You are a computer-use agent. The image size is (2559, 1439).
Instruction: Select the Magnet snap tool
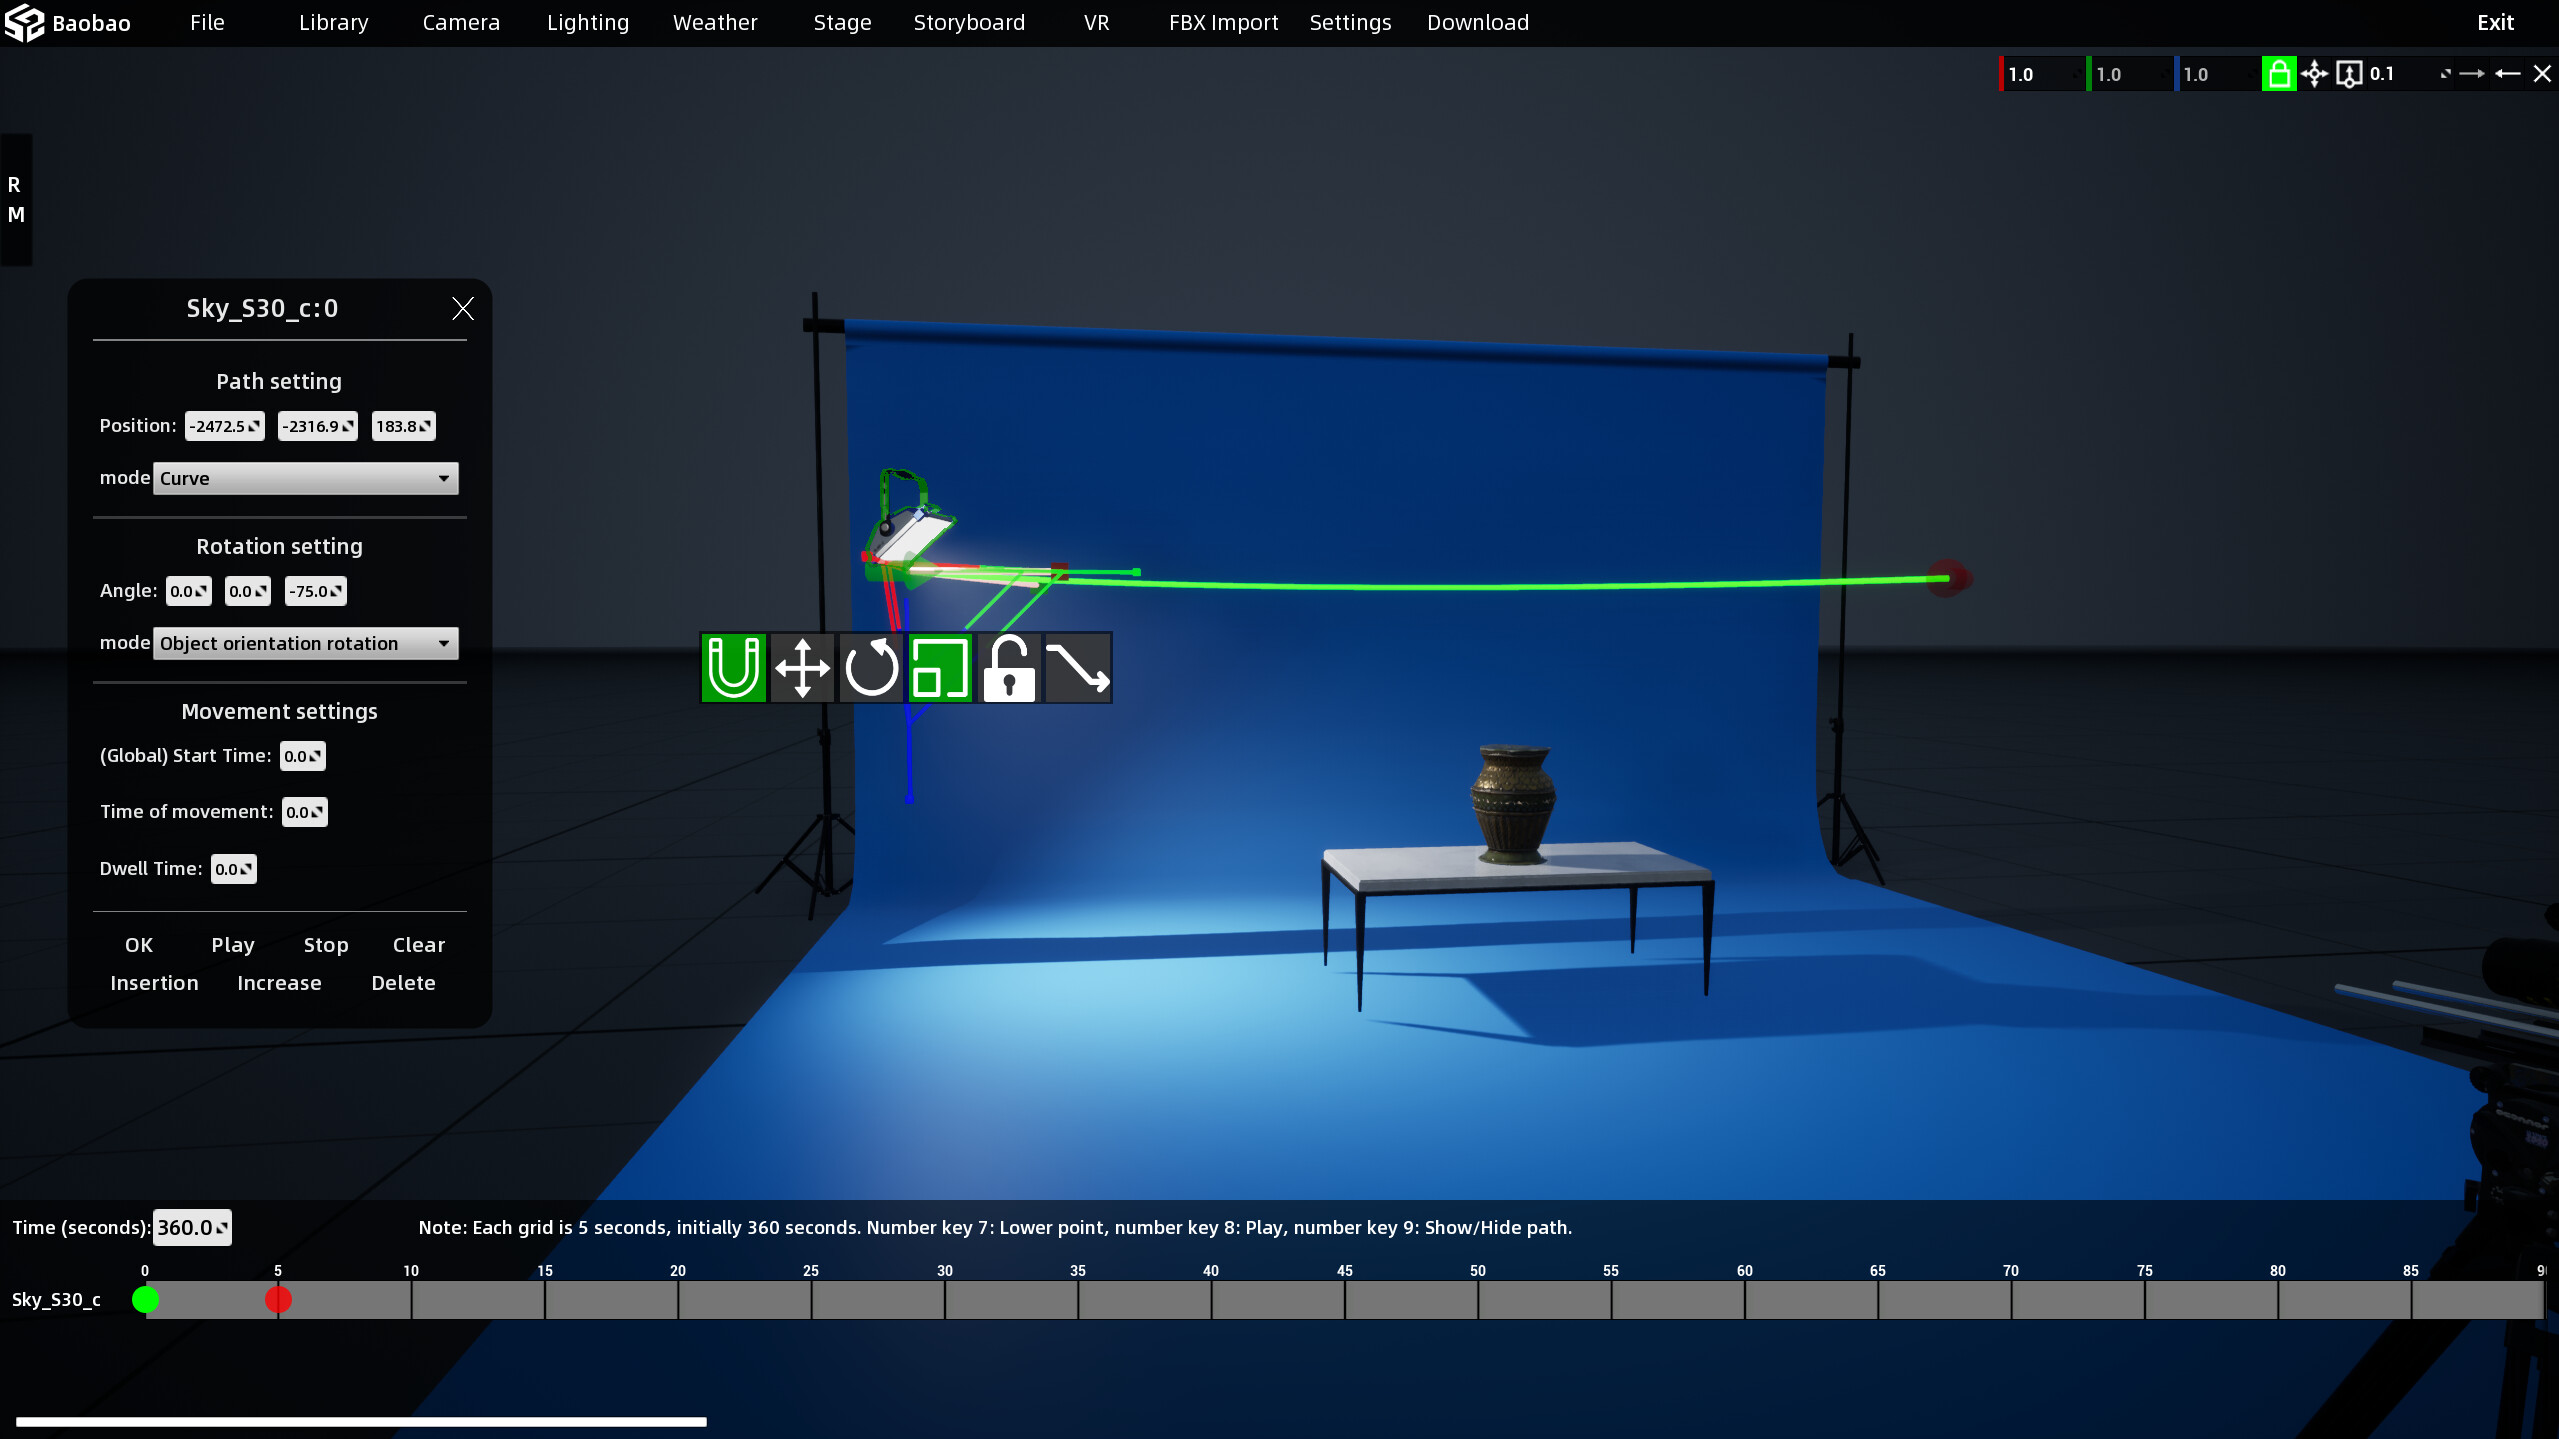point(733,667)
